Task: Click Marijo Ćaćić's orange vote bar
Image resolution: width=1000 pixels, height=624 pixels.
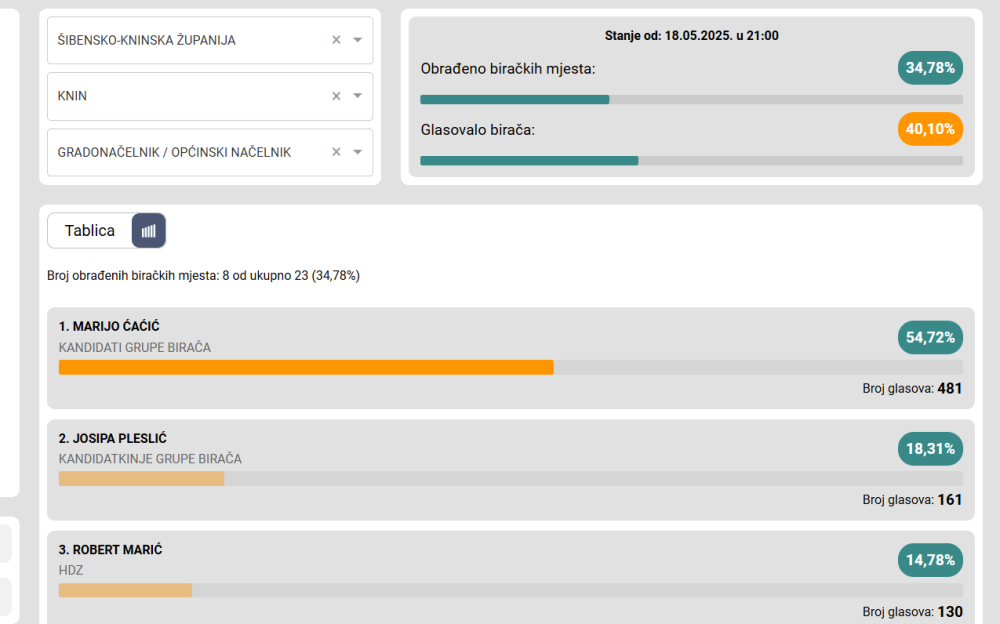Action: pos(306,368)
